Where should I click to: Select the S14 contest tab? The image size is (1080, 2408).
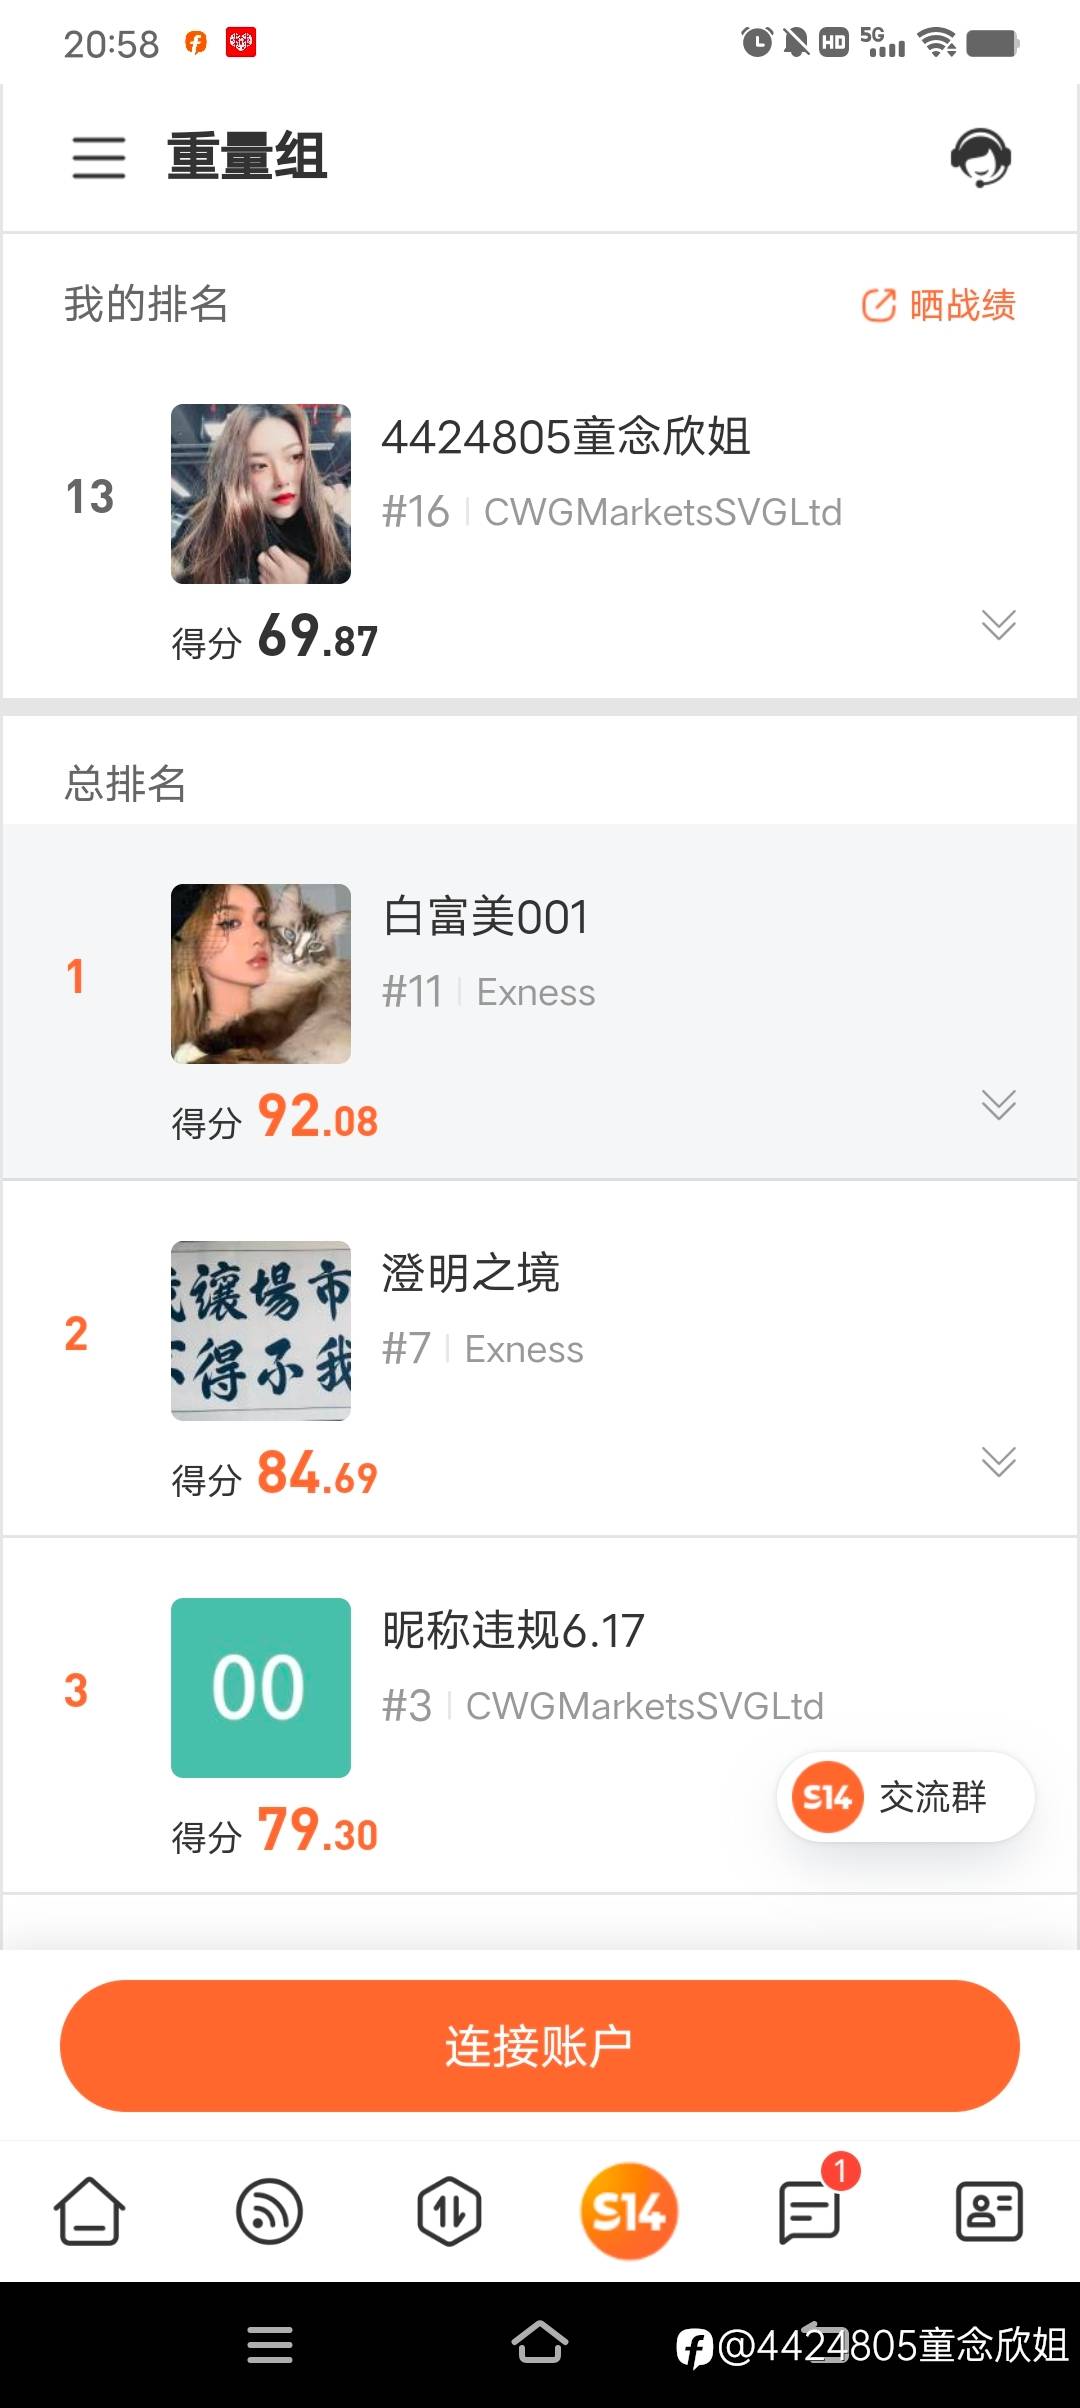click(629, 2211)
